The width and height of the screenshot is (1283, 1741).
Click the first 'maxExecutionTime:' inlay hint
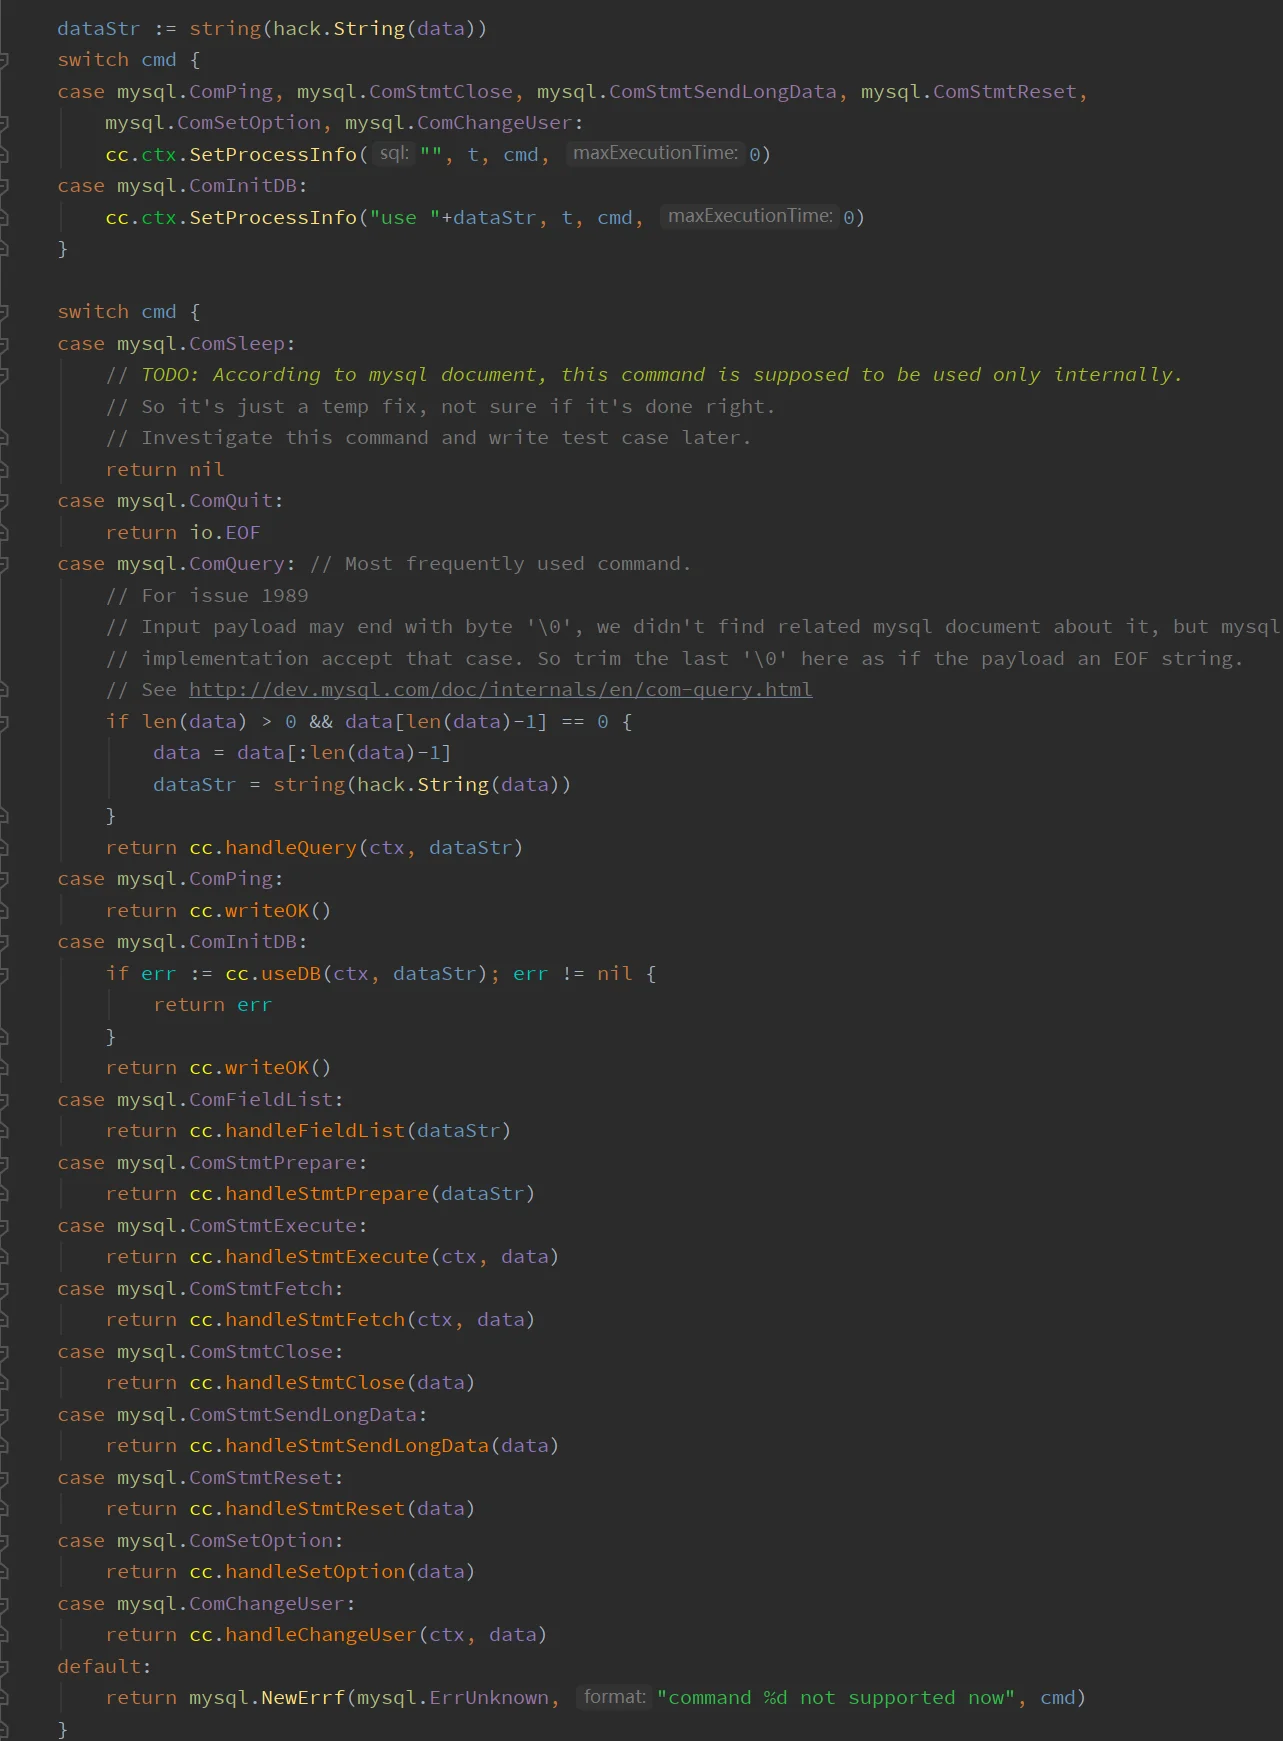[x=655, y=153]
